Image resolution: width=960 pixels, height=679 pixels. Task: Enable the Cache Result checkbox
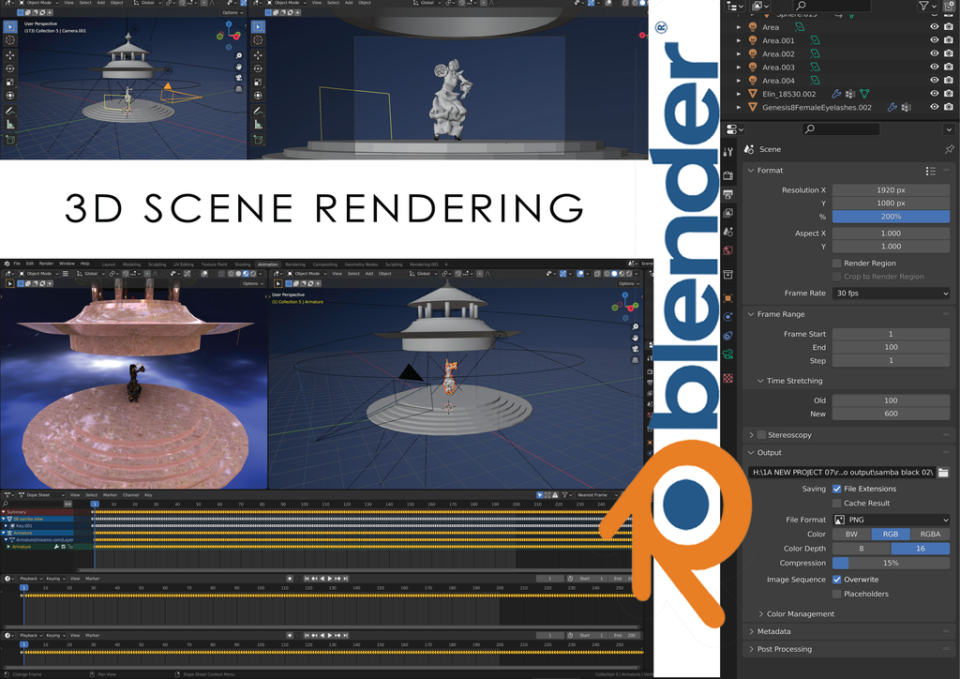point(836,503)
